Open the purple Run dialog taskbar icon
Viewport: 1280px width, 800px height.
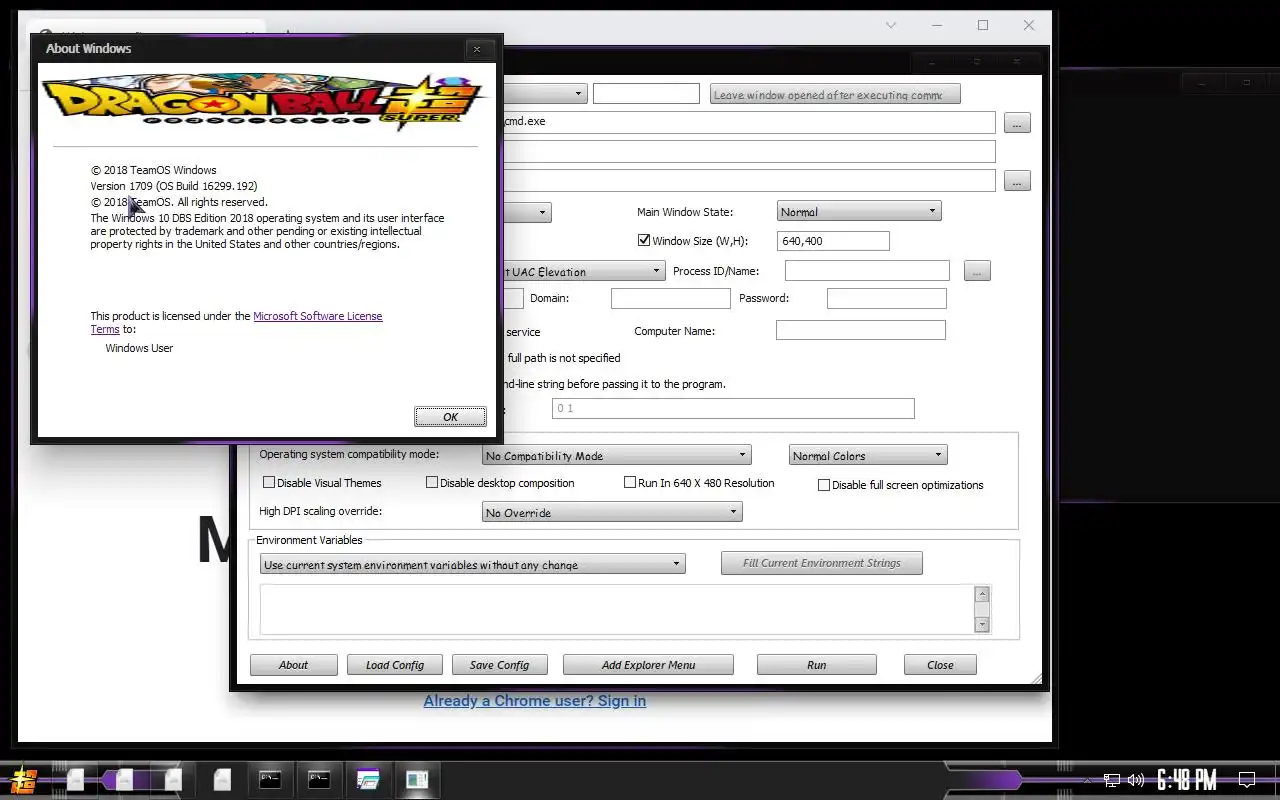pyautogui.click(x=368, y=779)
